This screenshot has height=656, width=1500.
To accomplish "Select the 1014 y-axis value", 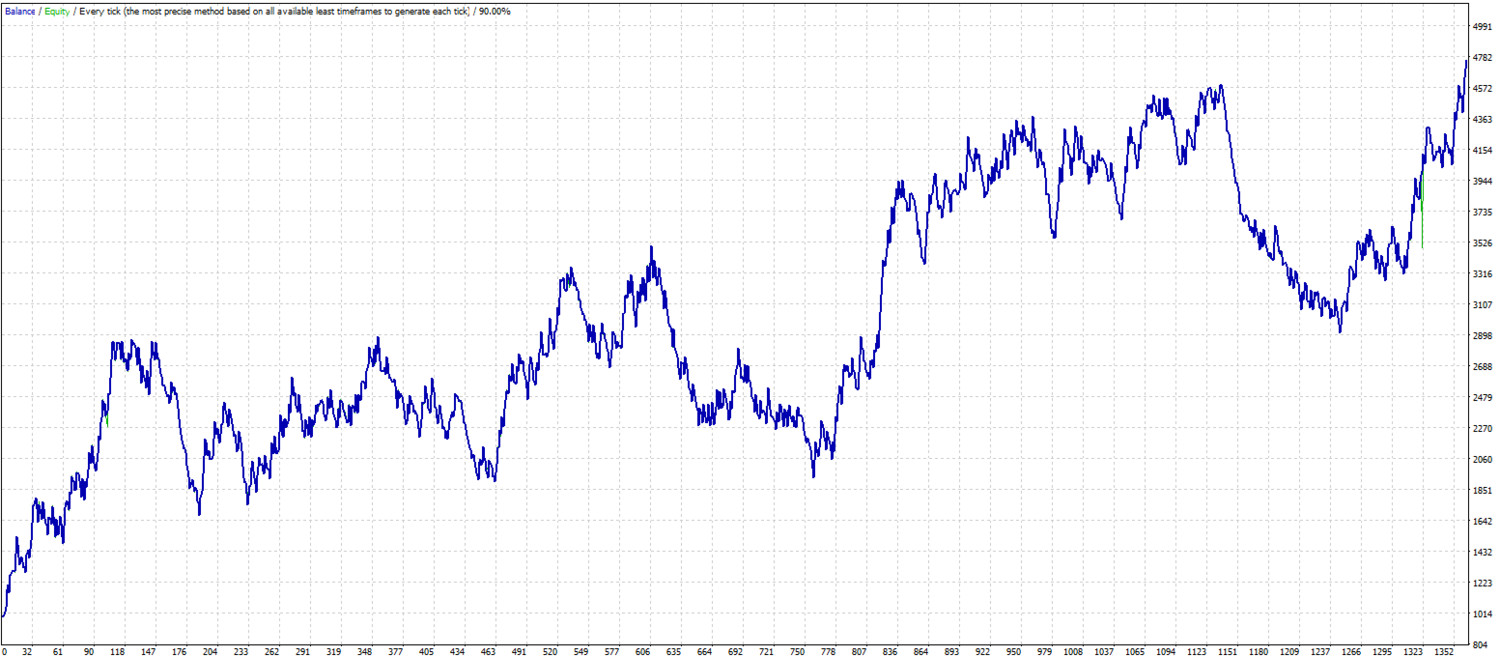I will point(1483,615).
